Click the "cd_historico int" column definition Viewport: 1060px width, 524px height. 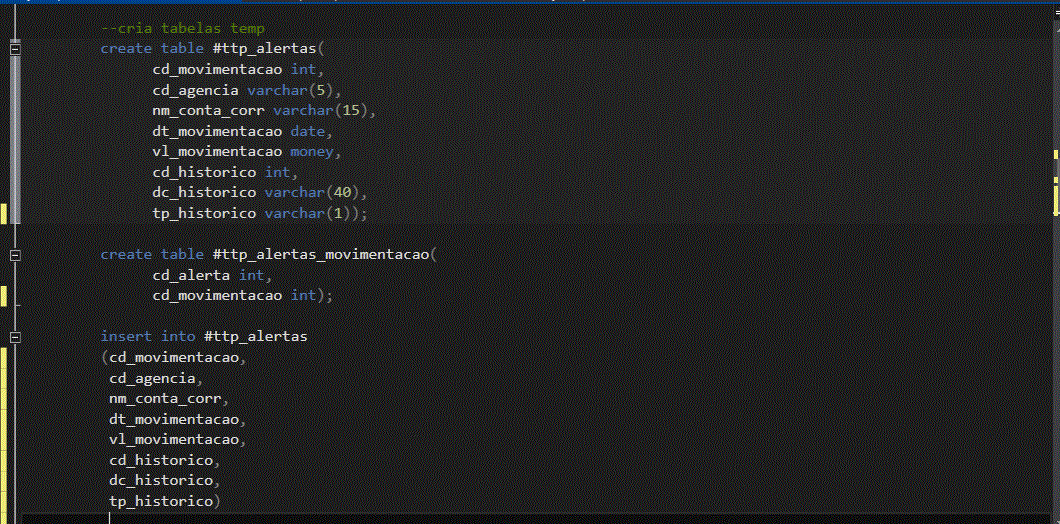coord(221,172)
